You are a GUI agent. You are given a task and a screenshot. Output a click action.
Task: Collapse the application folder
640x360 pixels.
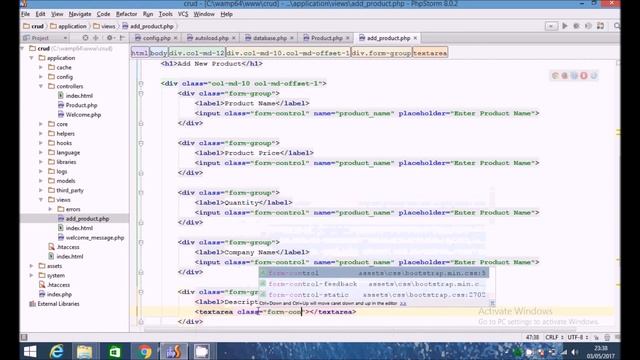pyautogui.click(x=32, y=58)
